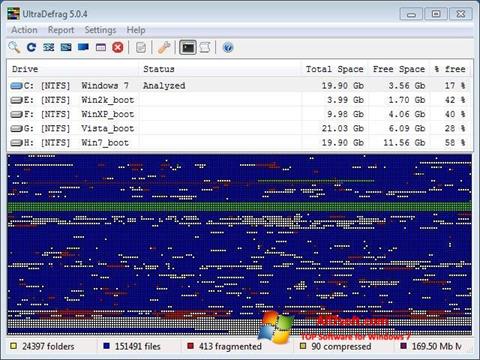Open the boot time script icon
This screenshot has height=360, width=480.
coord(205,47)
